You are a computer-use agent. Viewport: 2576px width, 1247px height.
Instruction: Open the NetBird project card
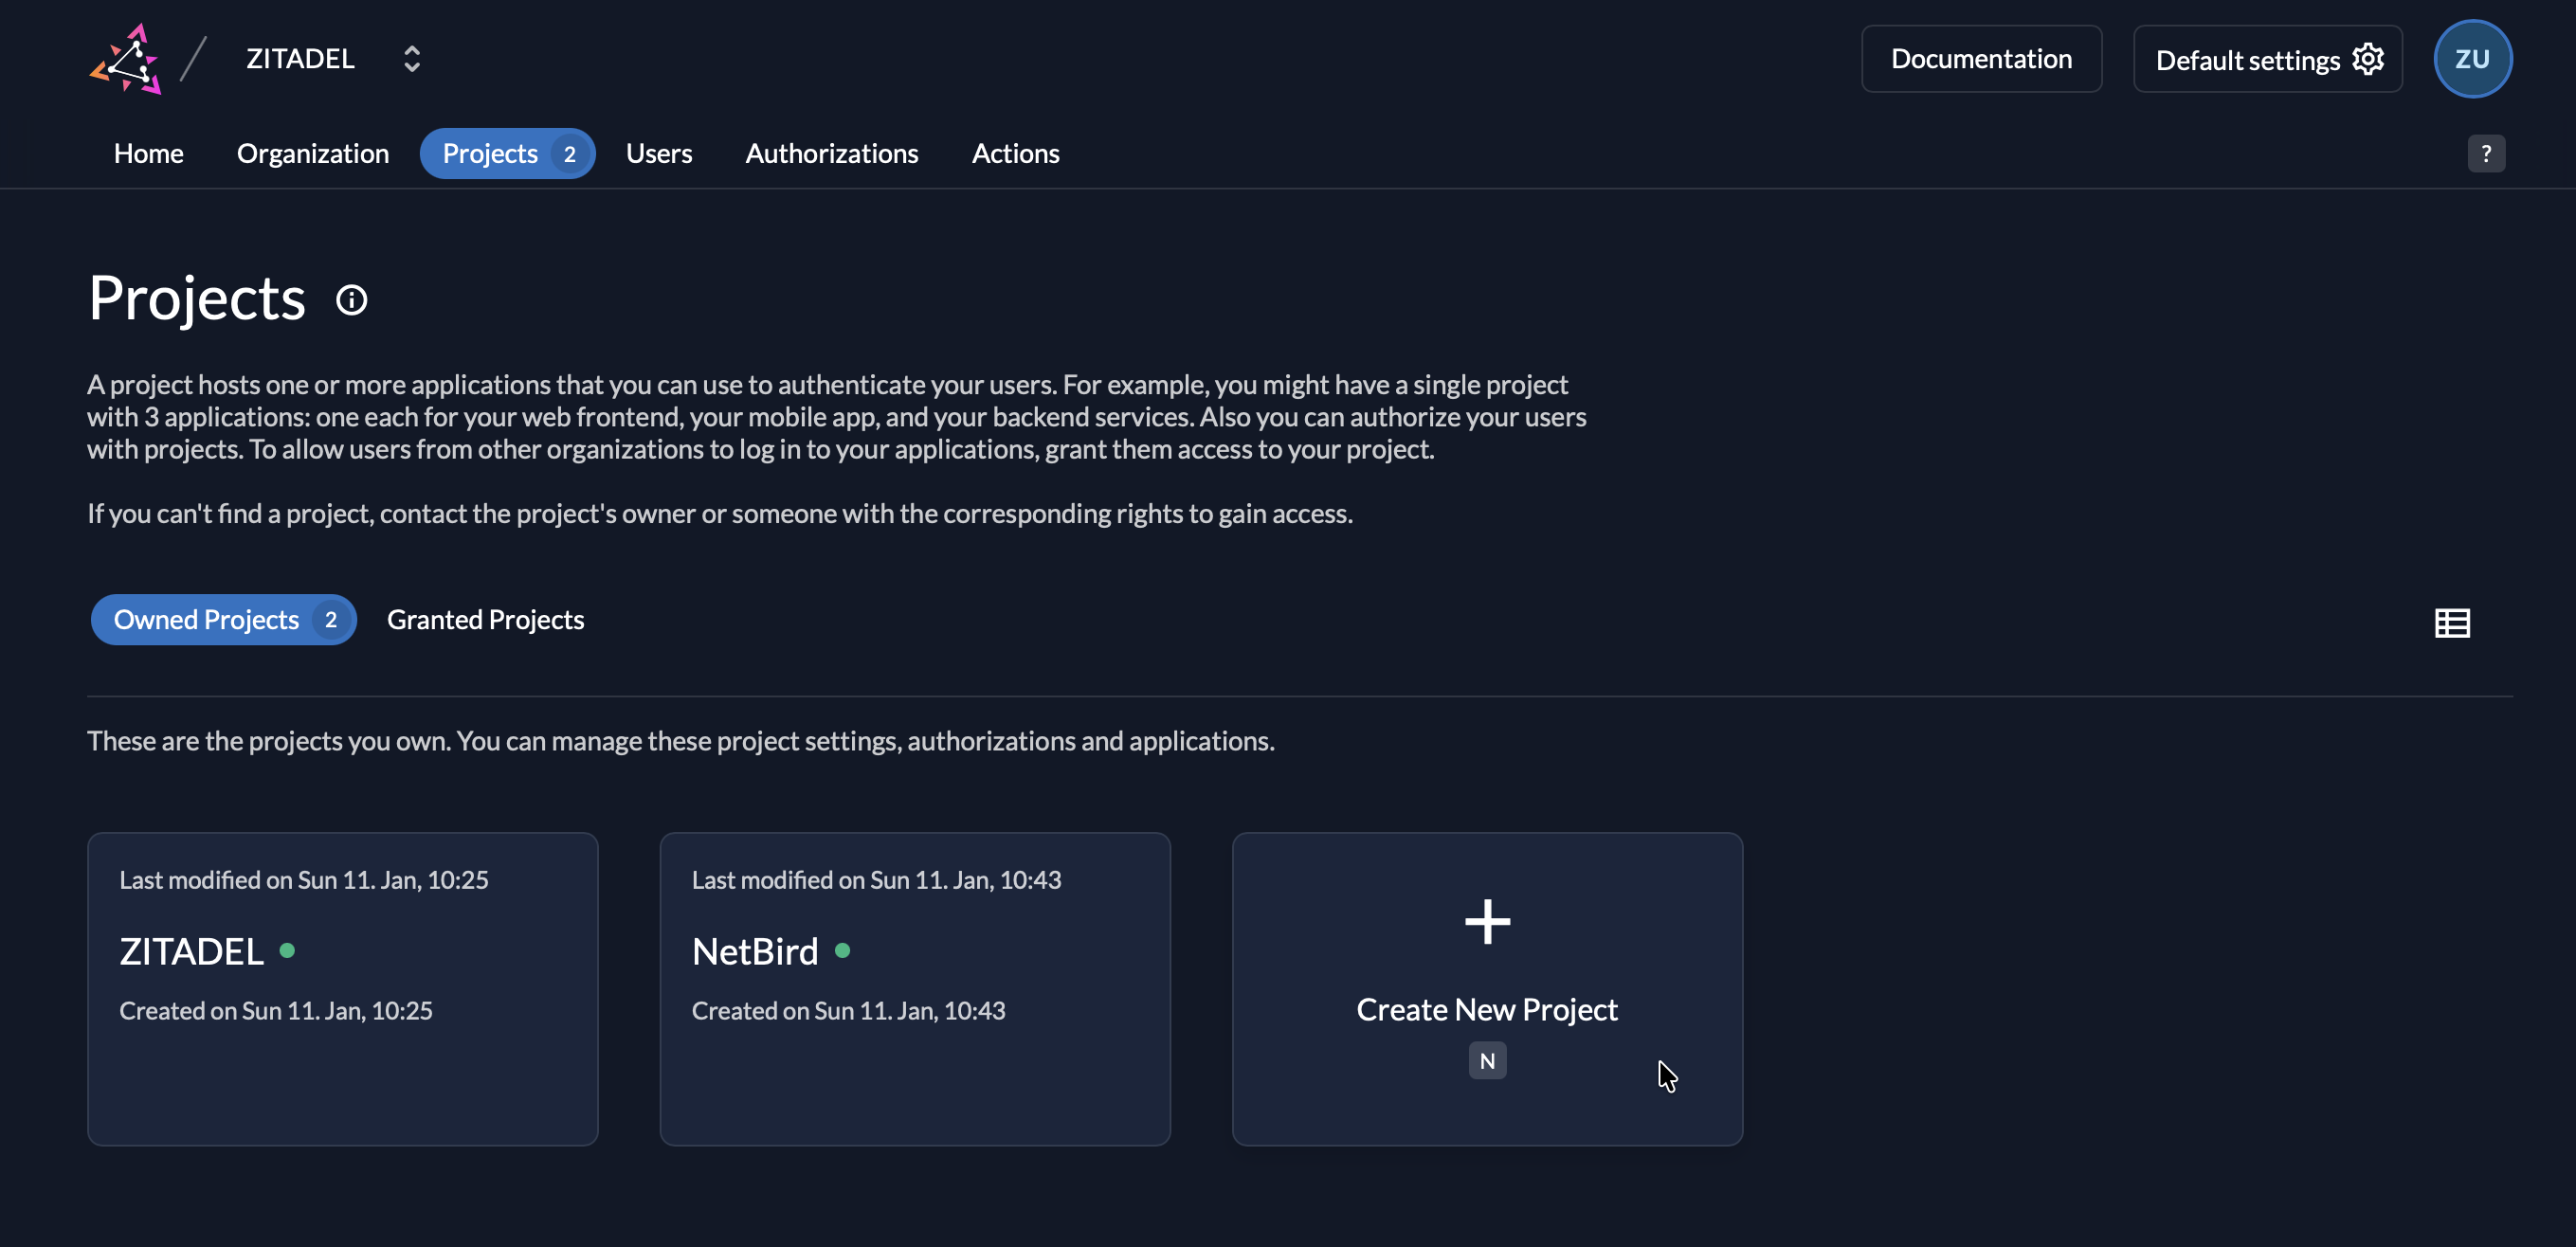pyautogui.click(x=914, y=988)
